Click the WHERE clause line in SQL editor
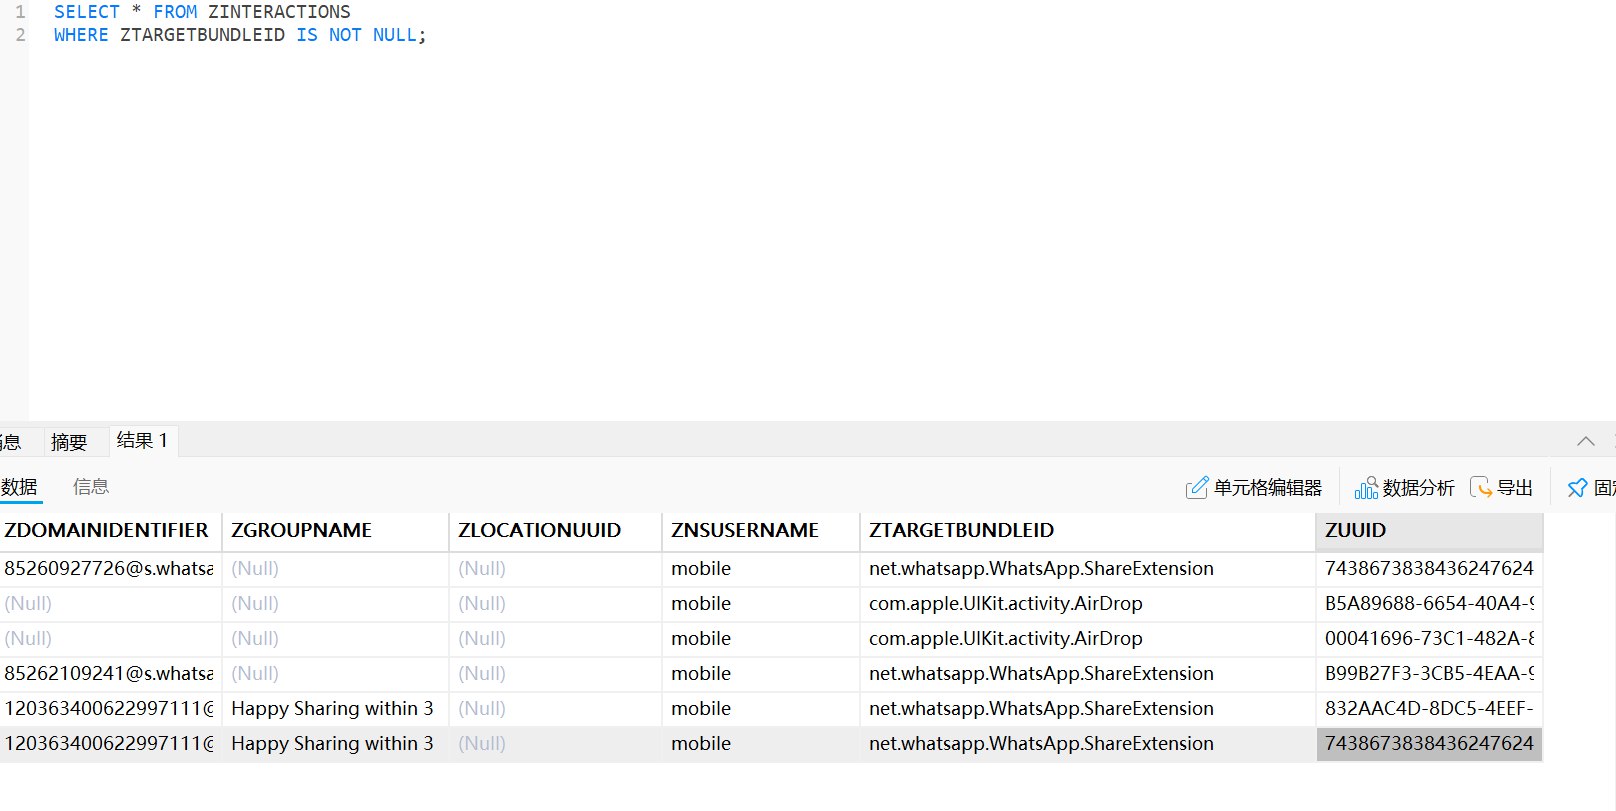The width and height of the screenshot is (1616, 811). click(240, 35)
